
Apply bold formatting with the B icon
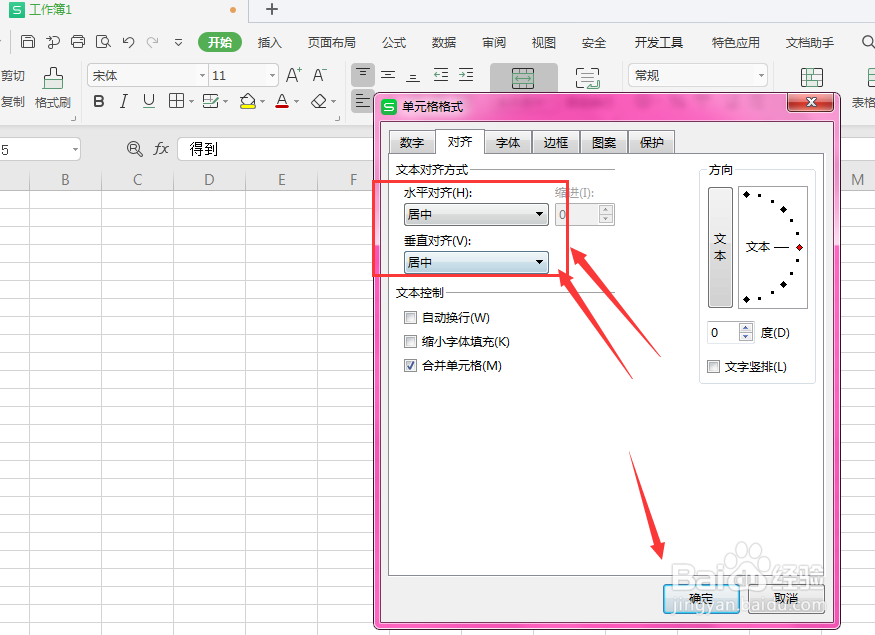coord(98,101)
